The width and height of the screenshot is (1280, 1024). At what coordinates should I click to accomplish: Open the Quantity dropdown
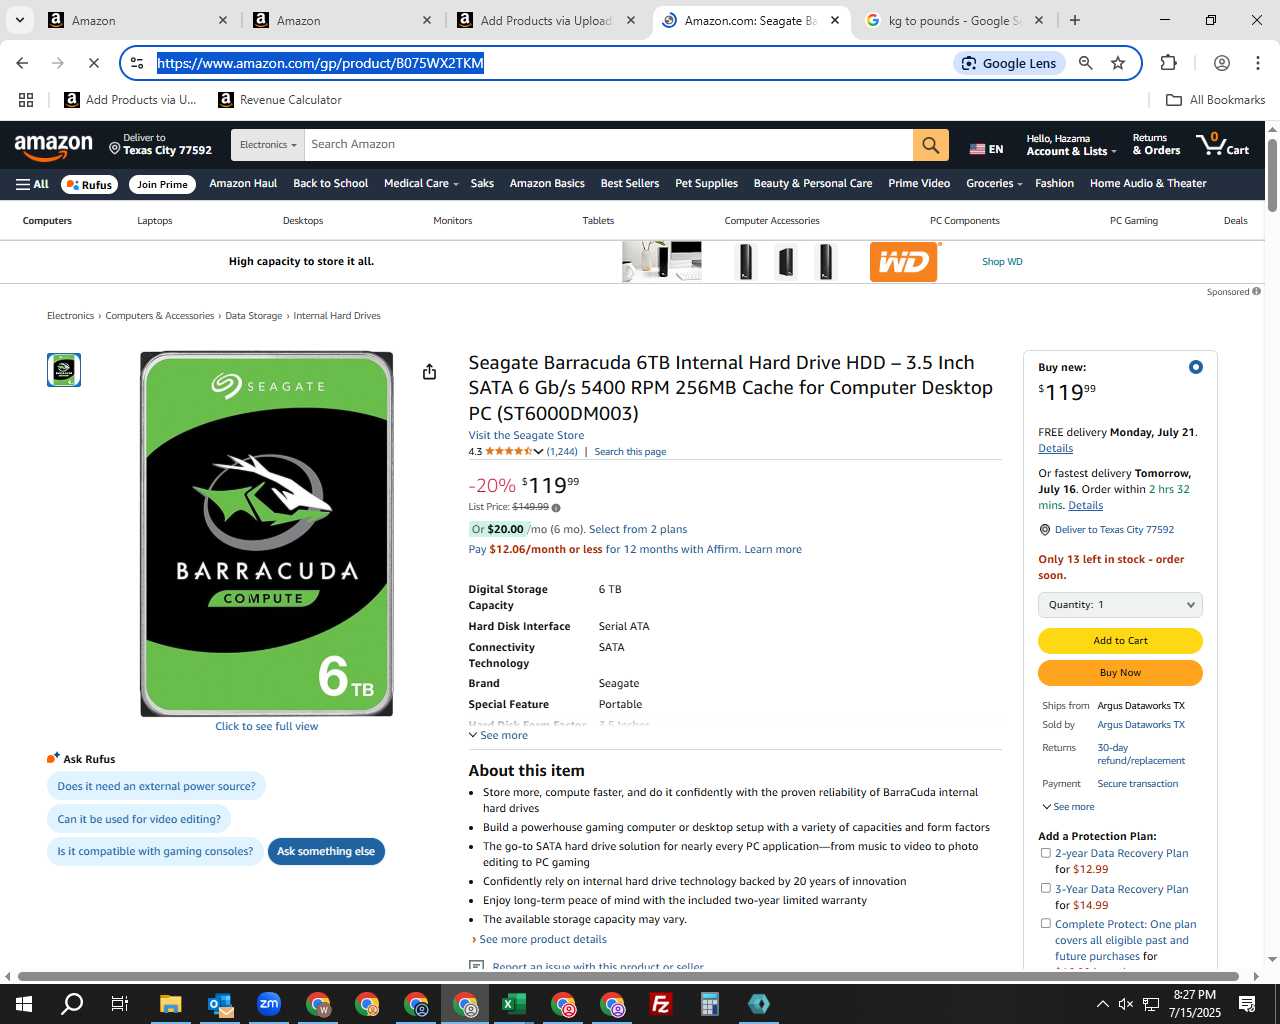[x=1120, y=604]
